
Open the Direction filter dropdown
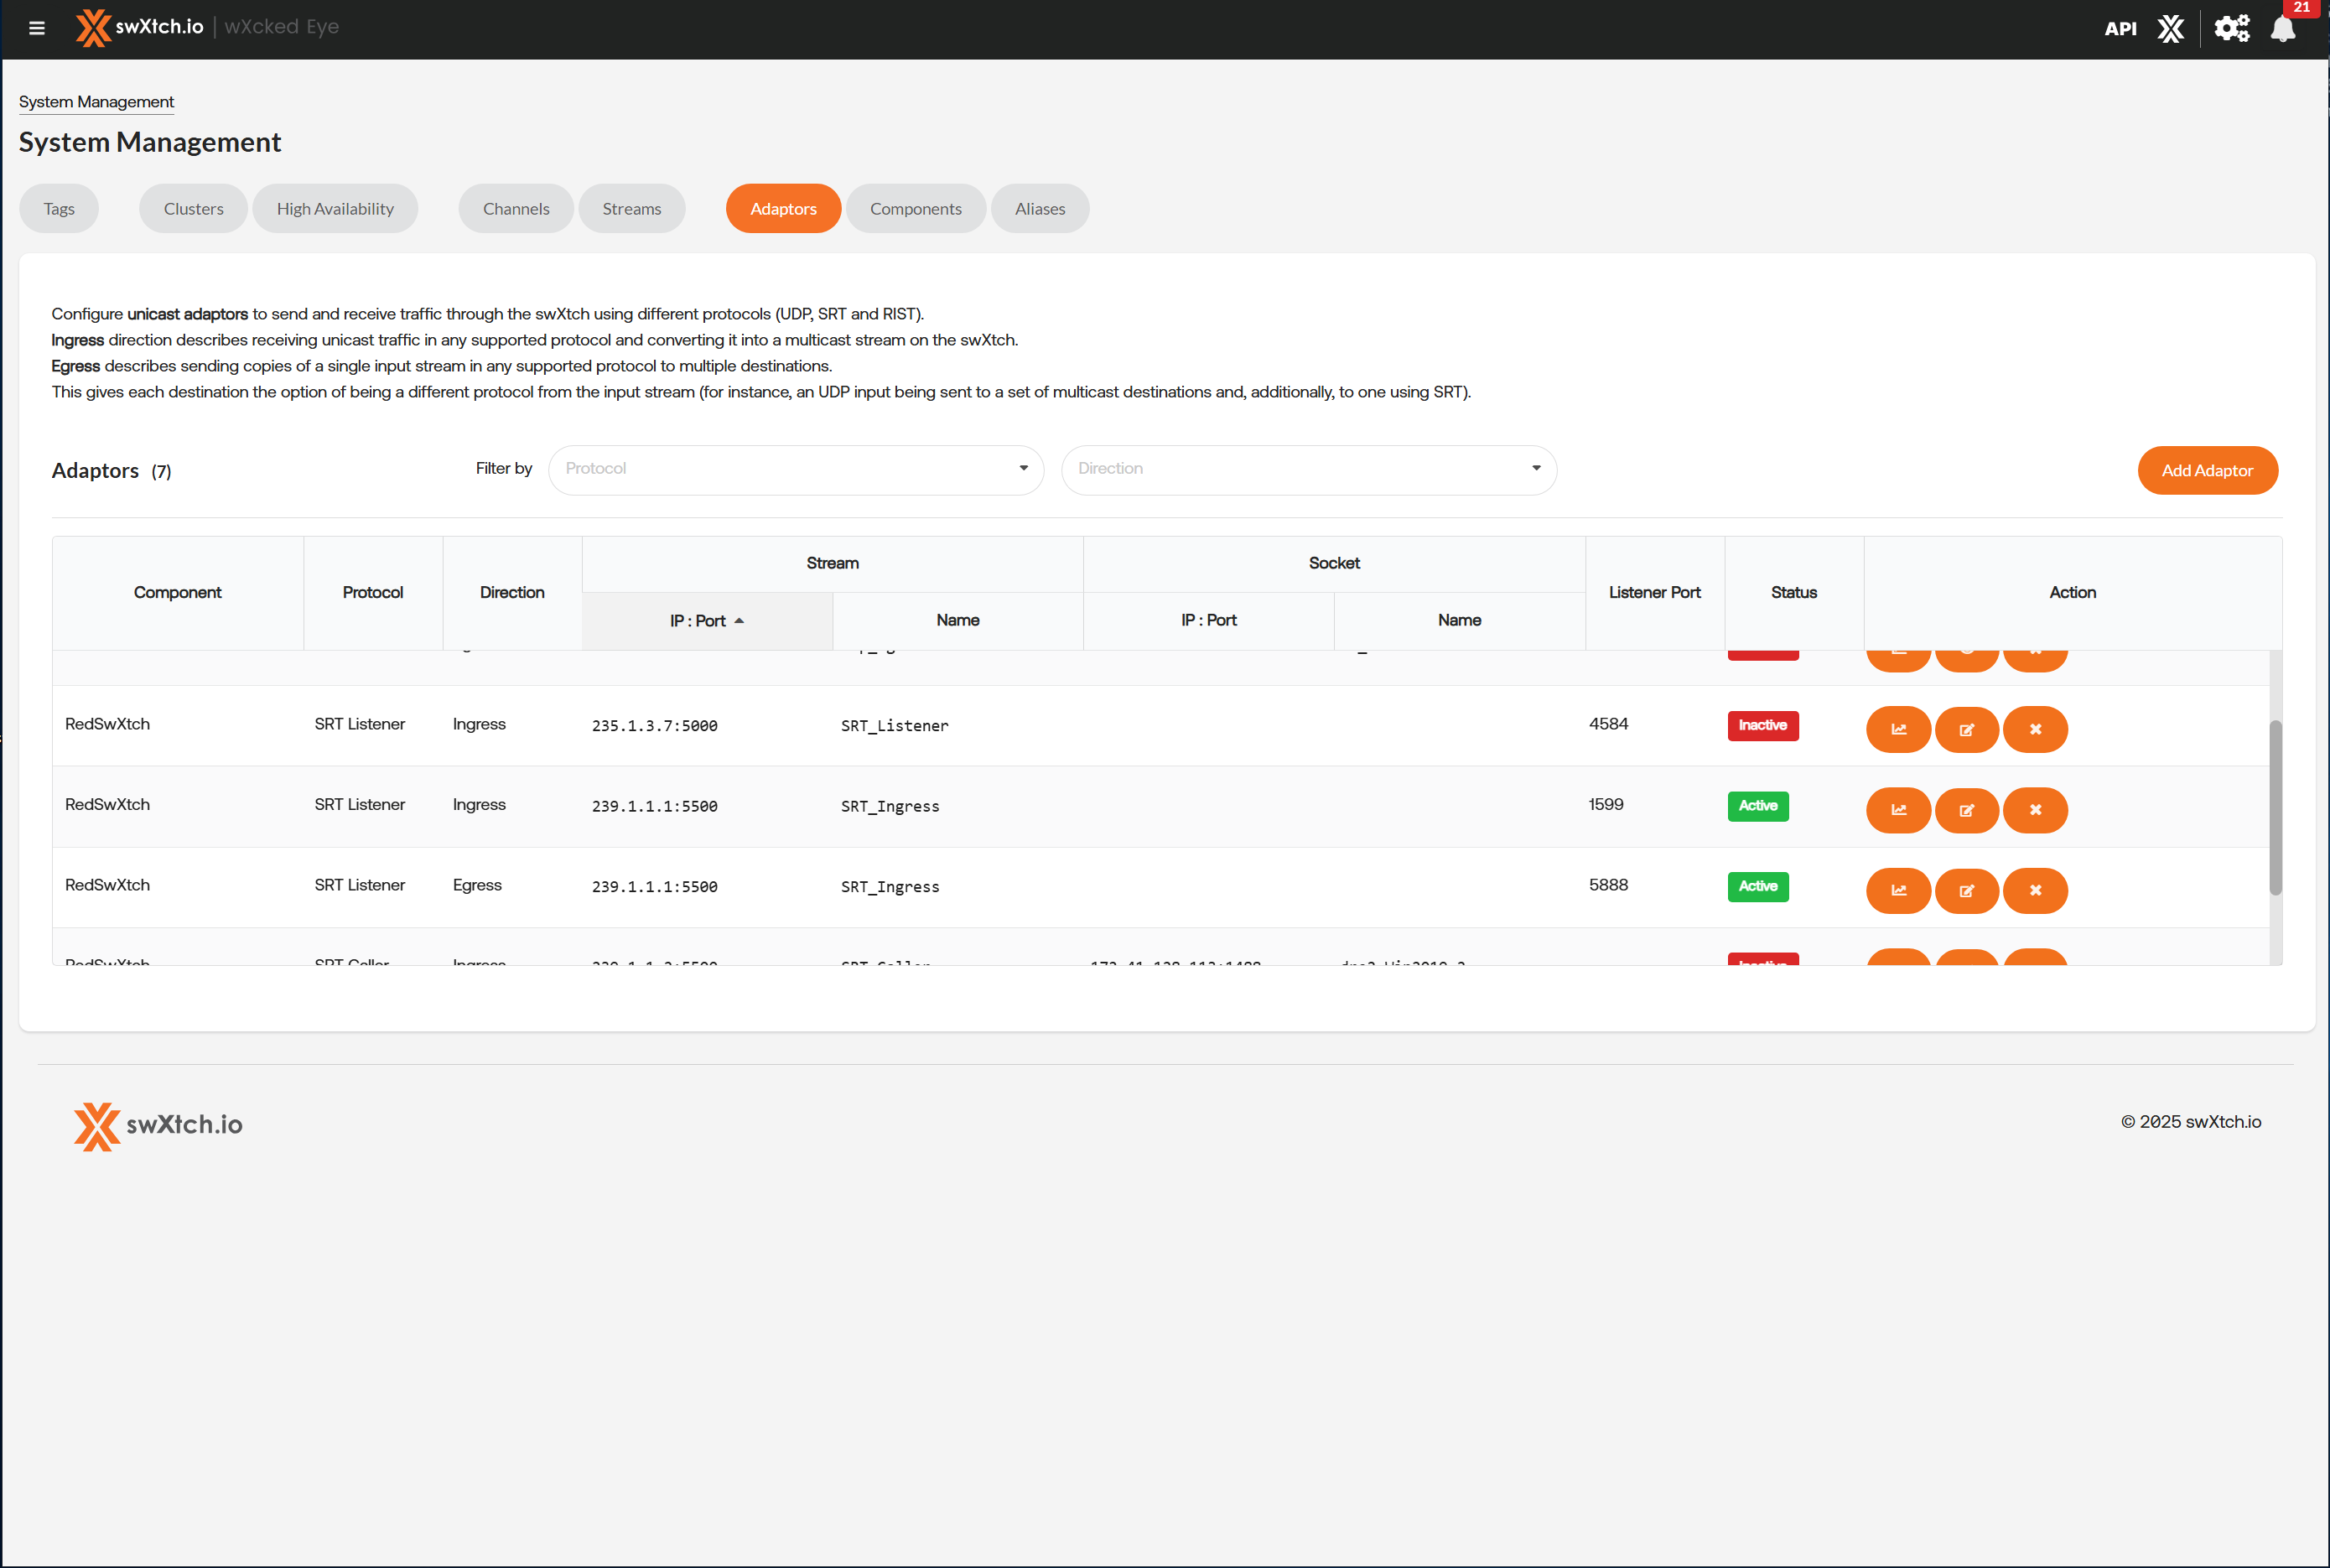(1308, 469)
